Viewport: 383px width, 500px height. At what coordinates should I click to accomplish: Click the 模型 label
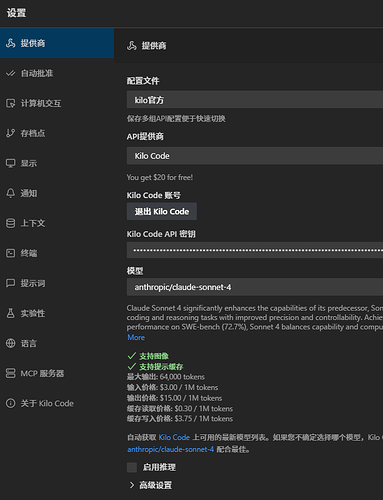click(x=135, y=271)
